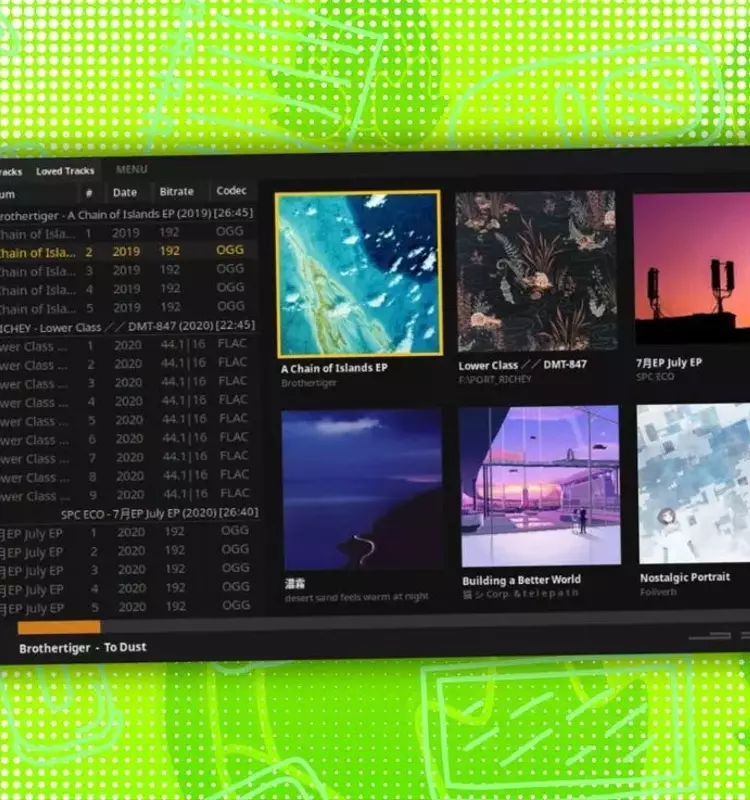The width and height of the screenshot is (750, 800).
Task: Click the 'Lower Class // DMT-847' title caption
Action: pos(522,365)
